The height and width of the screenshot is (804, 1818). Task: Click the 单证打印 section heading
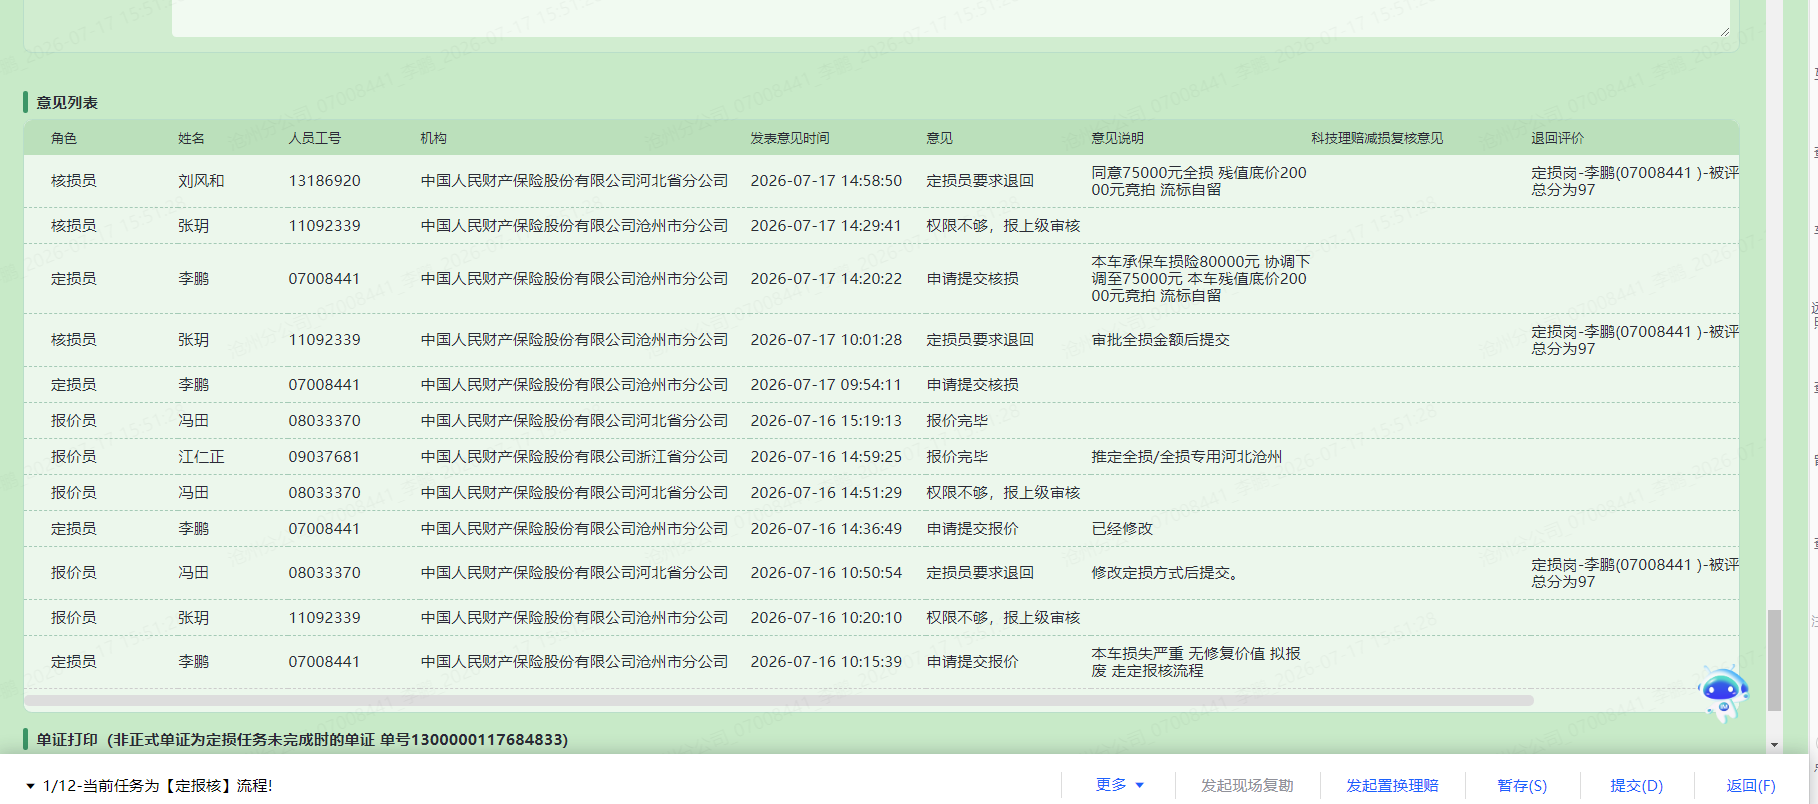302,740
